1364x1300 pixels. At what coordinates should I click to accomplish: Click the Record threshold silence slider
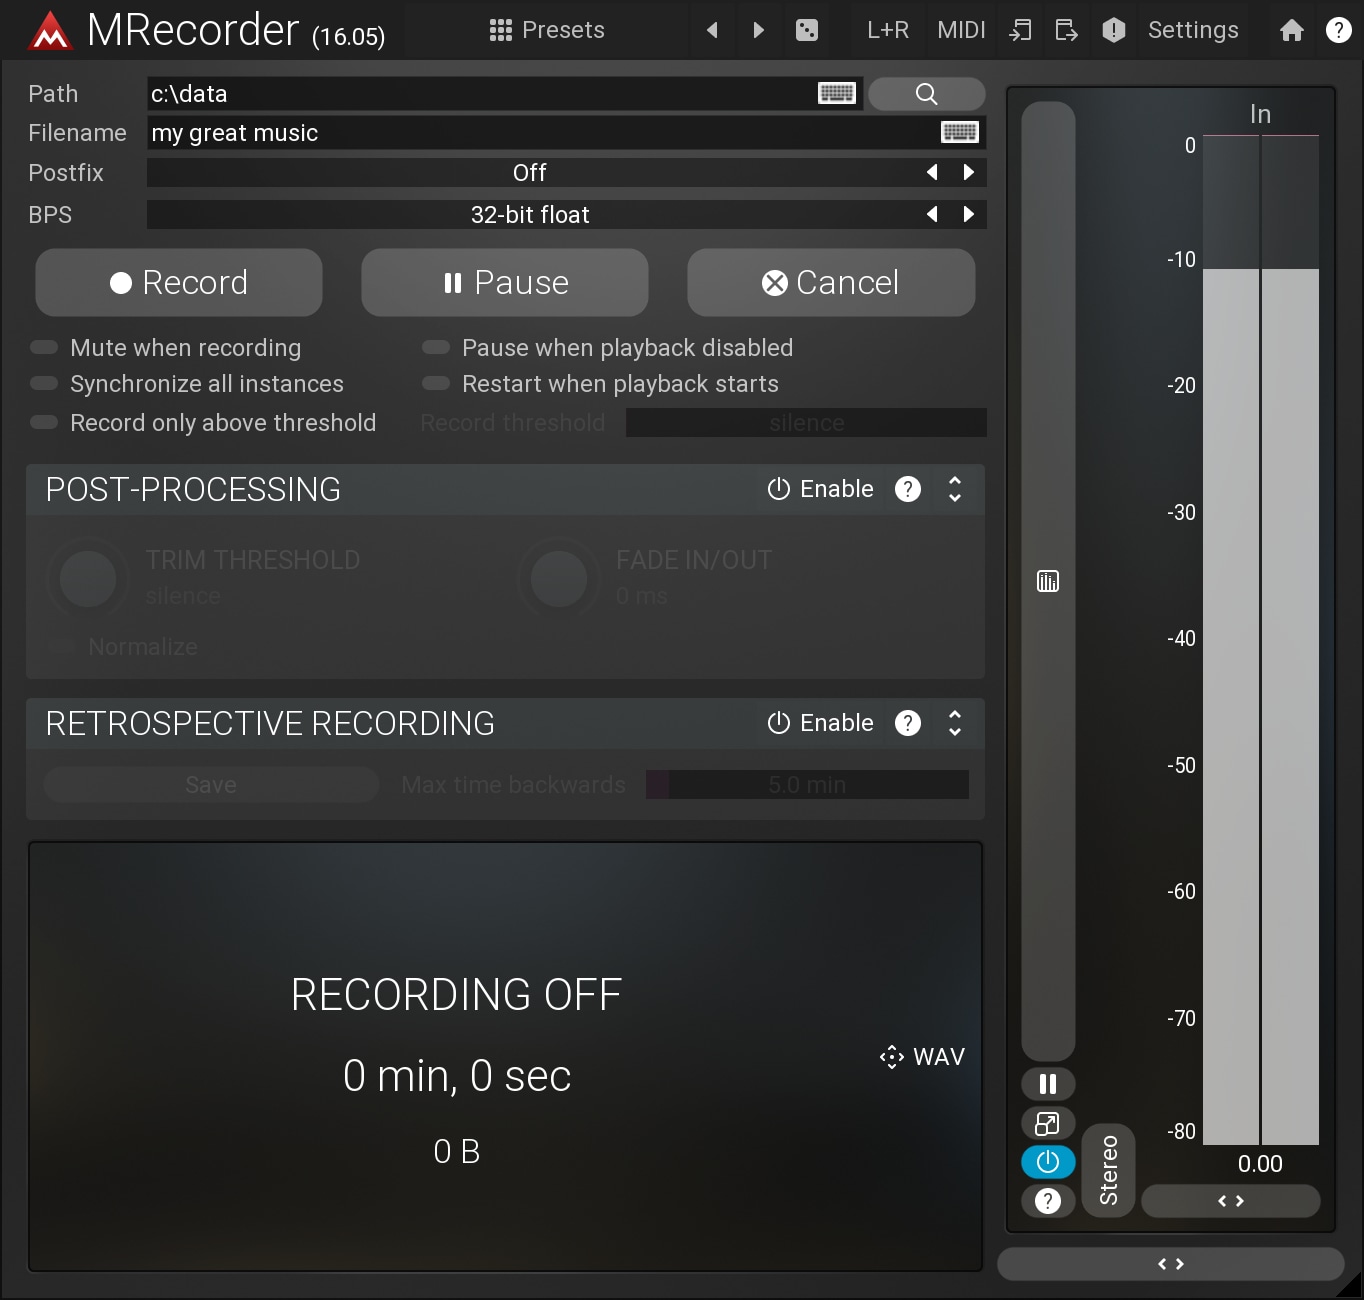(x=806, y=423)
